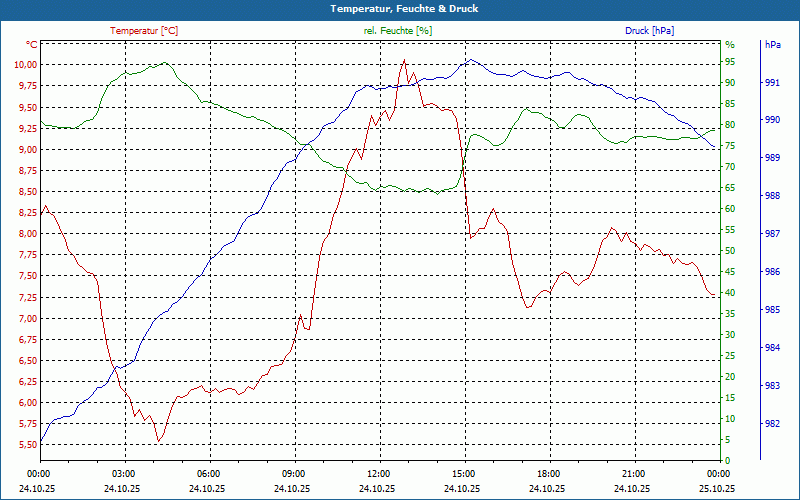Click the 18:00 time axis label
Image resolution: width=800 pixels, height=500 pixels.
[550, 473]
